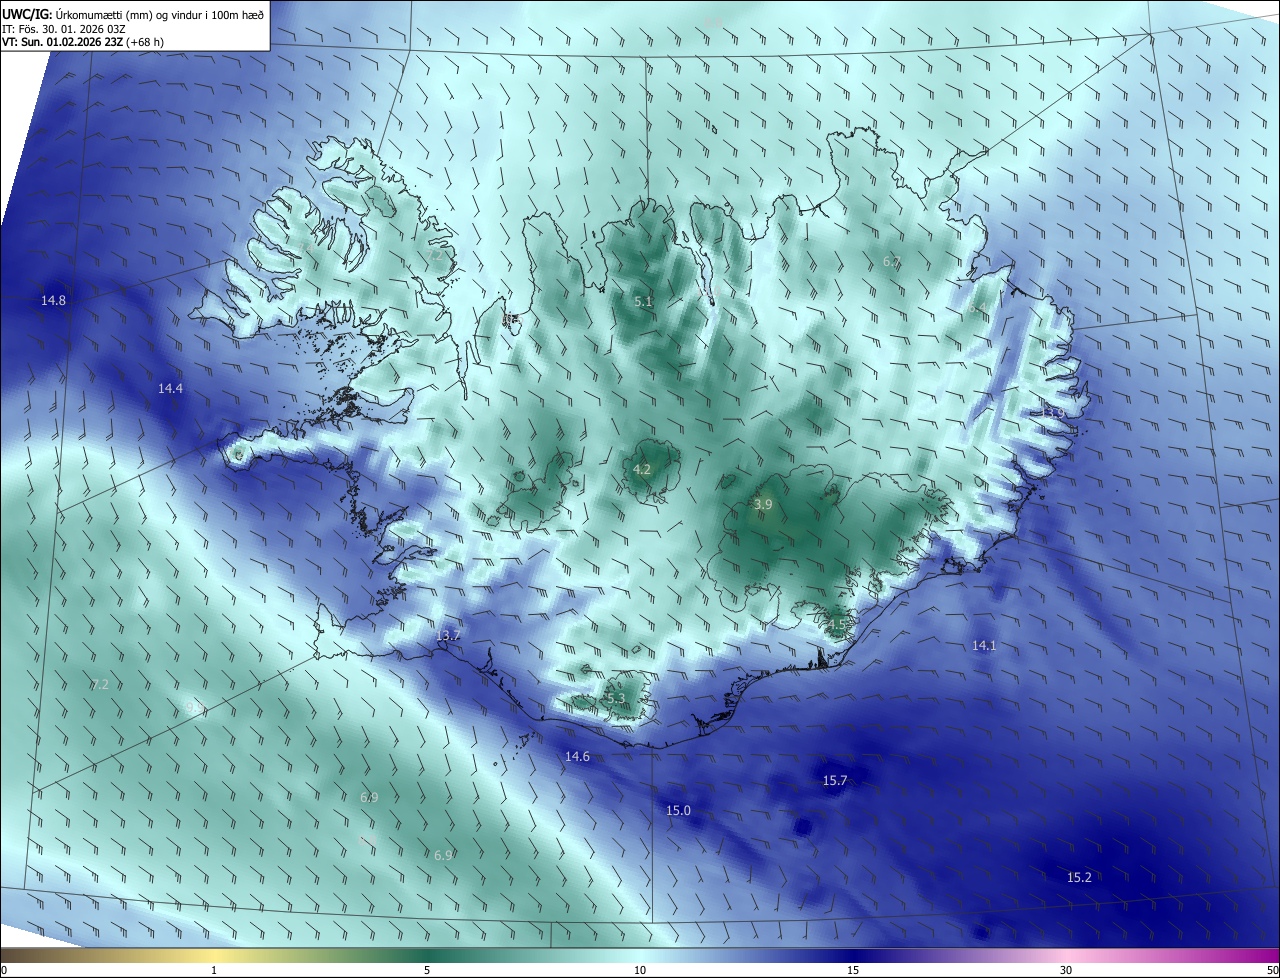The height and width of the screenshot is (978, 1280).
Task: Click the map title 'UWC/IG: Úrkomumætti (mm) og vindur'
Action: 133,14
